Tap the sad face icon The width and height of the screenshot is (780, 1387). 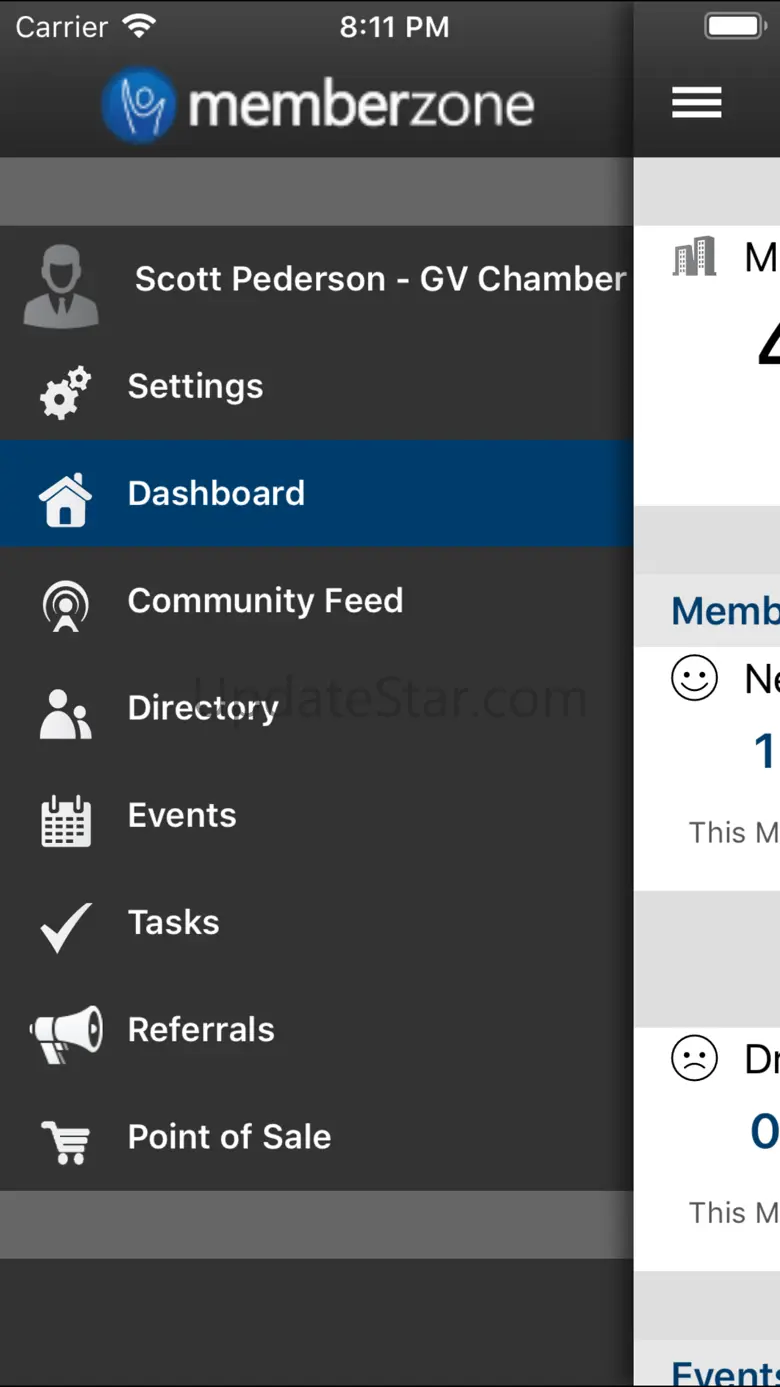point(694,1059)
